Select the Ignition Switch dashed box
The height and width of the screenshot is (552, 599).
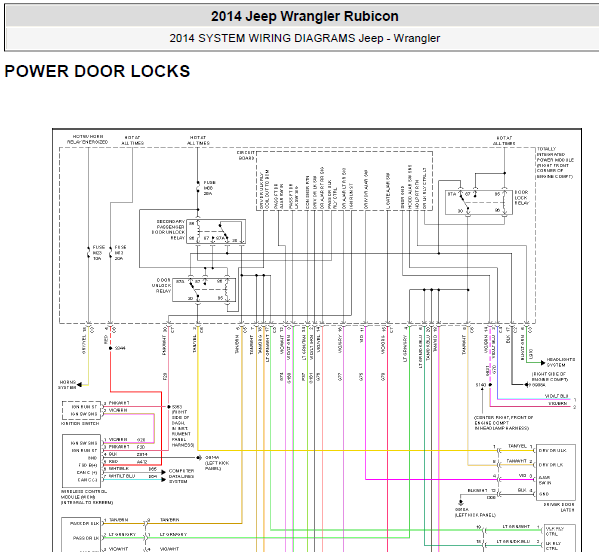(81, 411)
